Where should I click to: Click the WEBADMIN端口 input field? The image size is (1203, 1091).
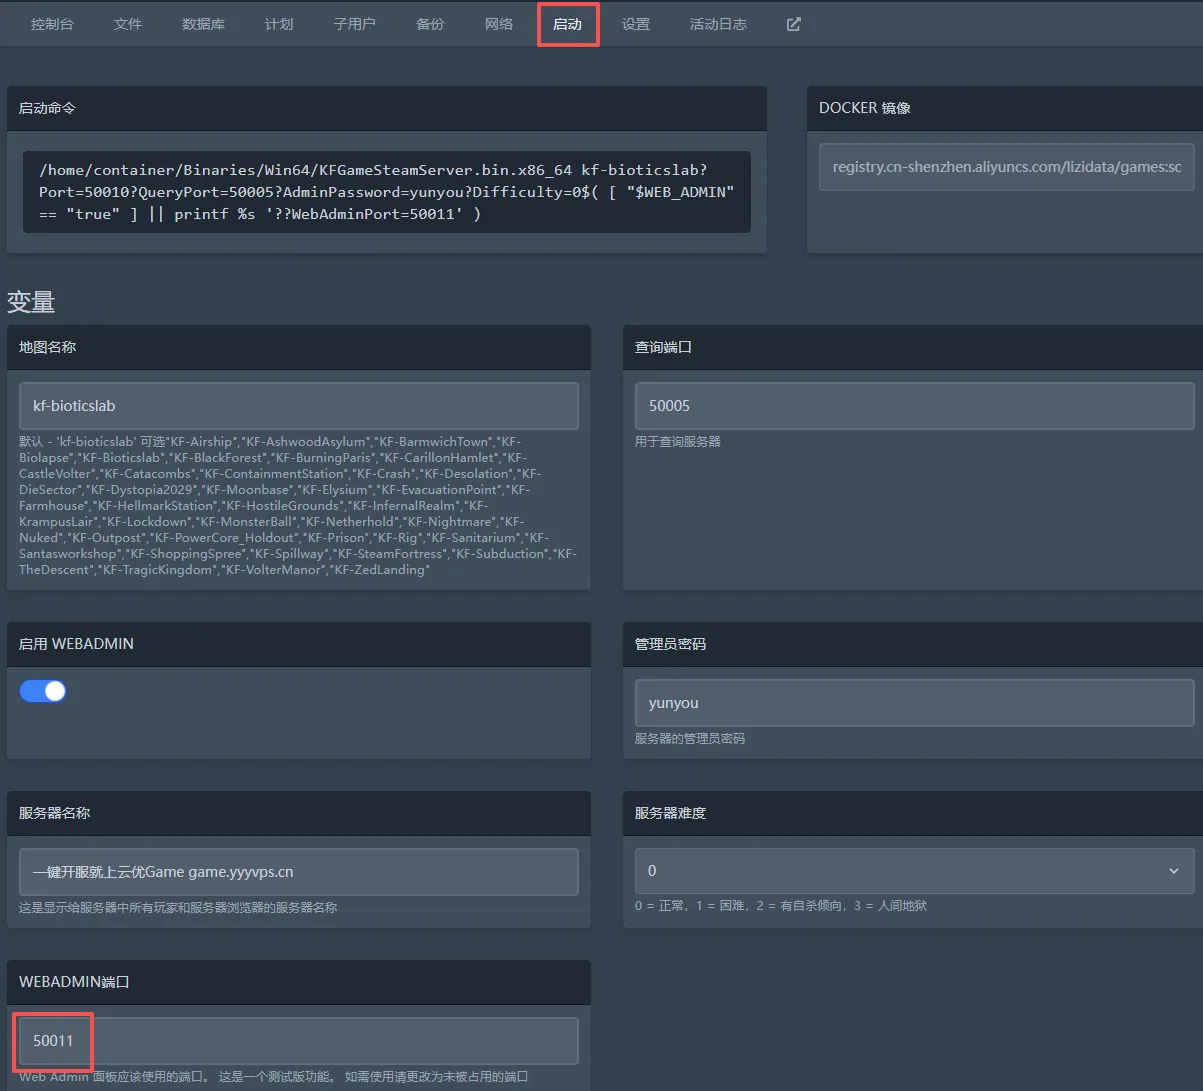pos(298,1041)
